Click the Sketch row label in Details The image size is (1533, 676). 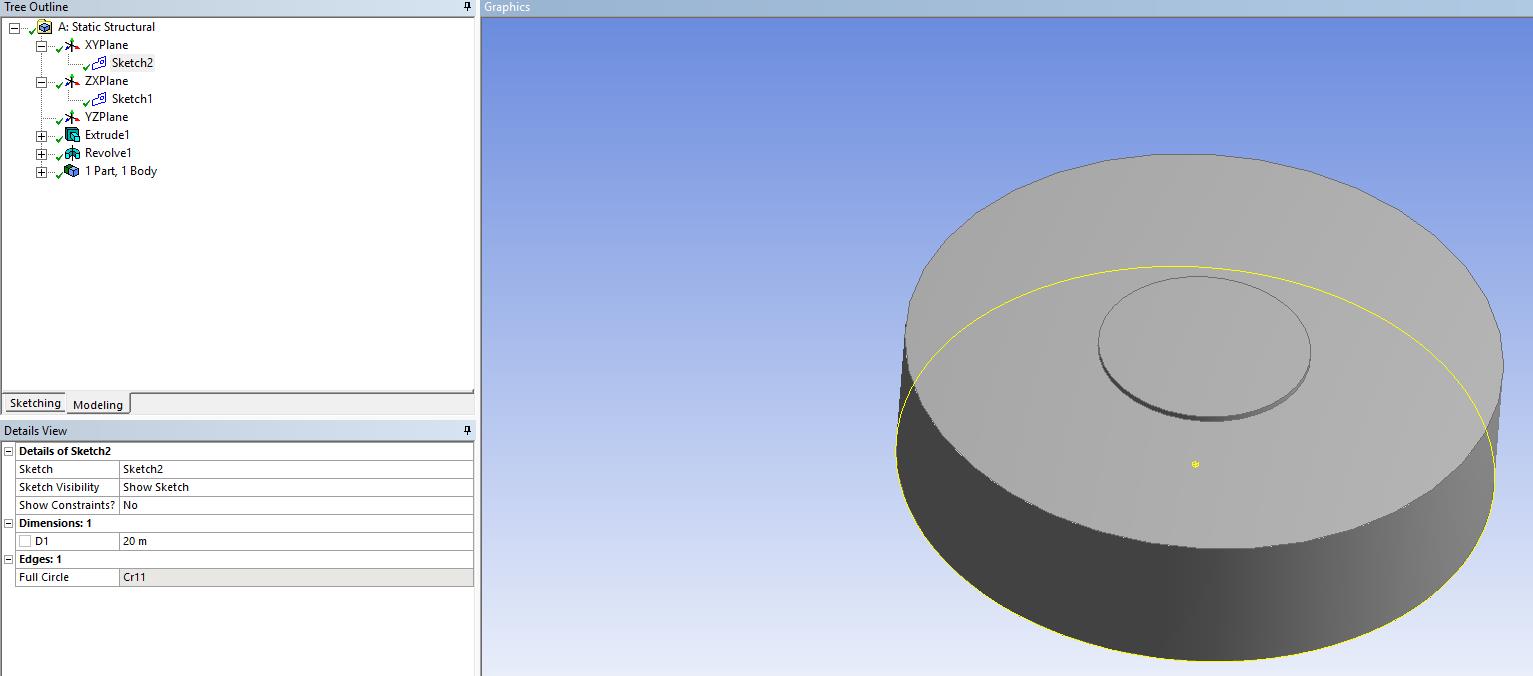coord(36,469)
